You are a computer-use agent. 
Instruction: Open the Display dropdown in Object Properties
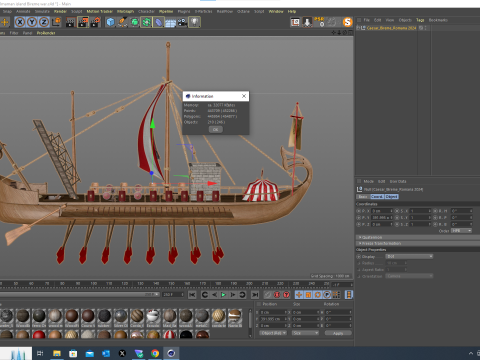coord(409,256)
